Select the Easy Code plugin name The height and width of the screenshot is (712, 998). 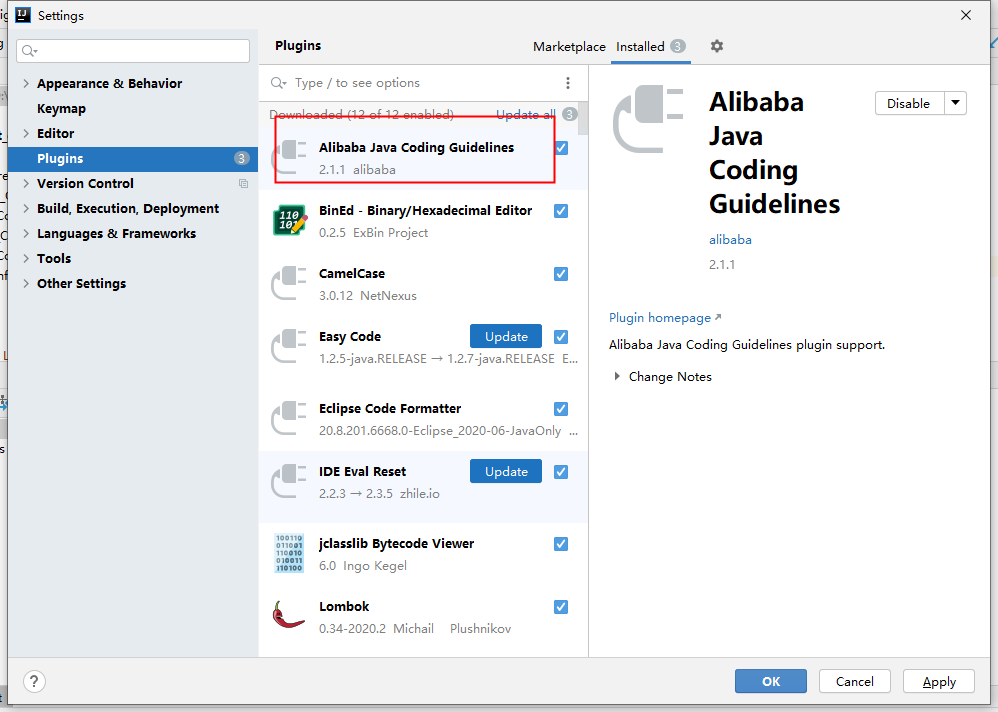tap(350, 337)
